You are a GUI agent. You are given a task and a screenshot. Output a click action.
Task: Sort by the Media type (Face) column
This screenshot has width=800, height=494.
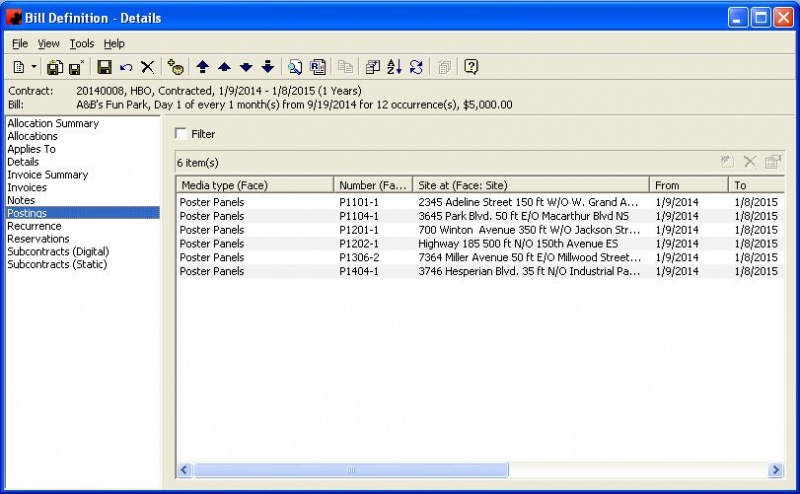pos(254,185)
